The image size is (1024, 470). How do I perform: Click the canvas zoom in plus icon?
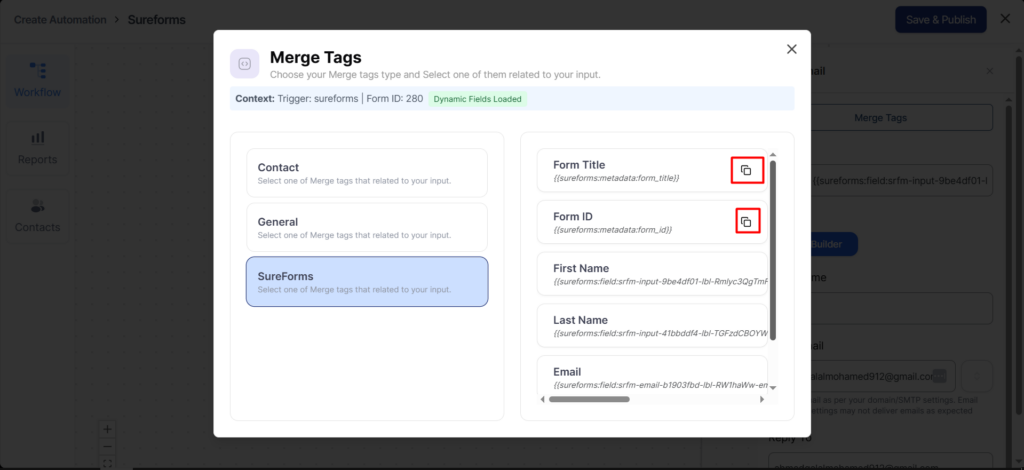pyautogui.click(x=108, y=429)
